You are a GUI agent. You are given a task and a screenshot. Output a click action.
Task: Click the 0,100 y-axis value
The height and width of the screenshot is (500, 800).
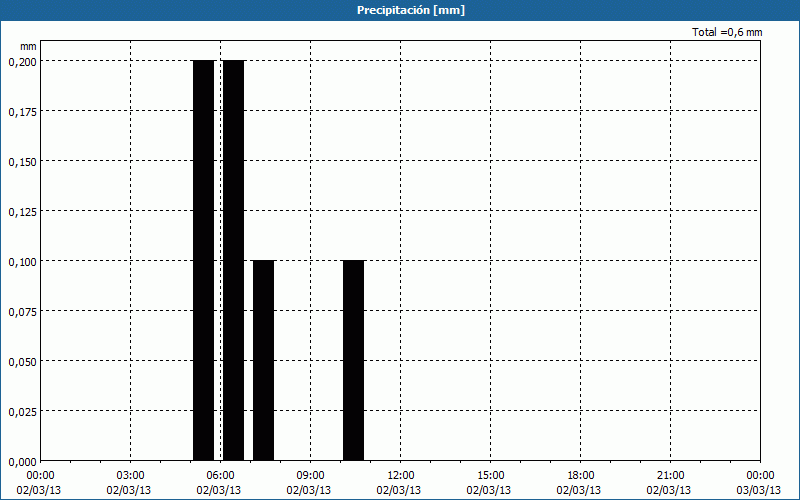pos(23,262)
